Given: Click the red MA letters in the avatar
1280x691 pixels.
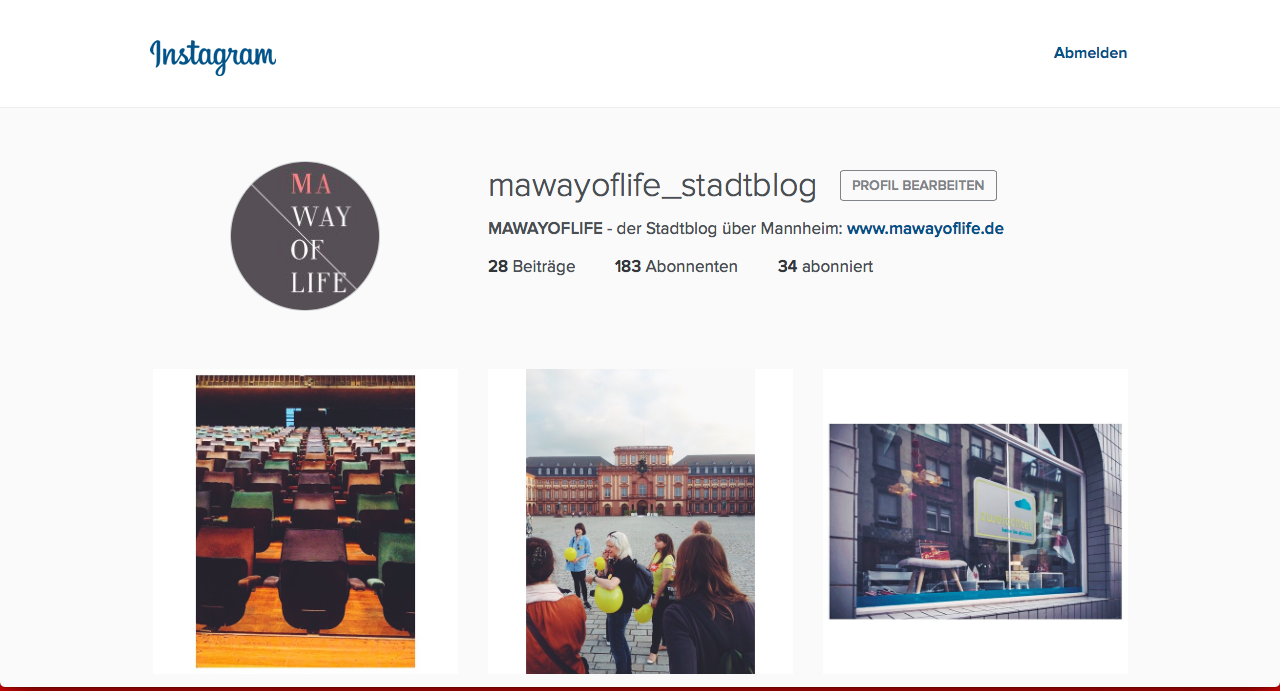Looking at the screenshot, I should pos(311,184).
